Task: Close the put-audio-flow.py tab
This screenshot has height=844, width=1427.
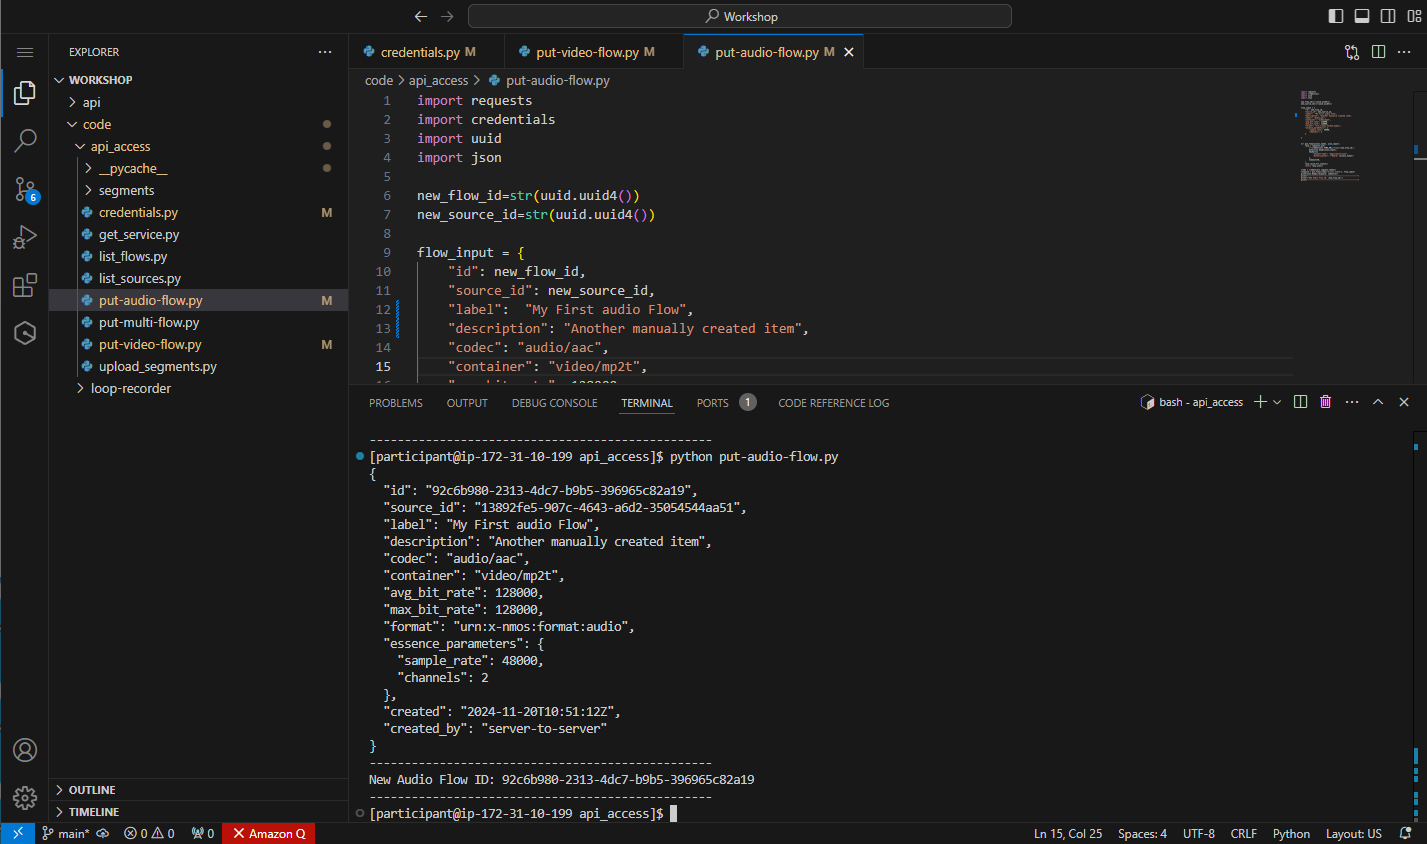Action: point(849,52)
